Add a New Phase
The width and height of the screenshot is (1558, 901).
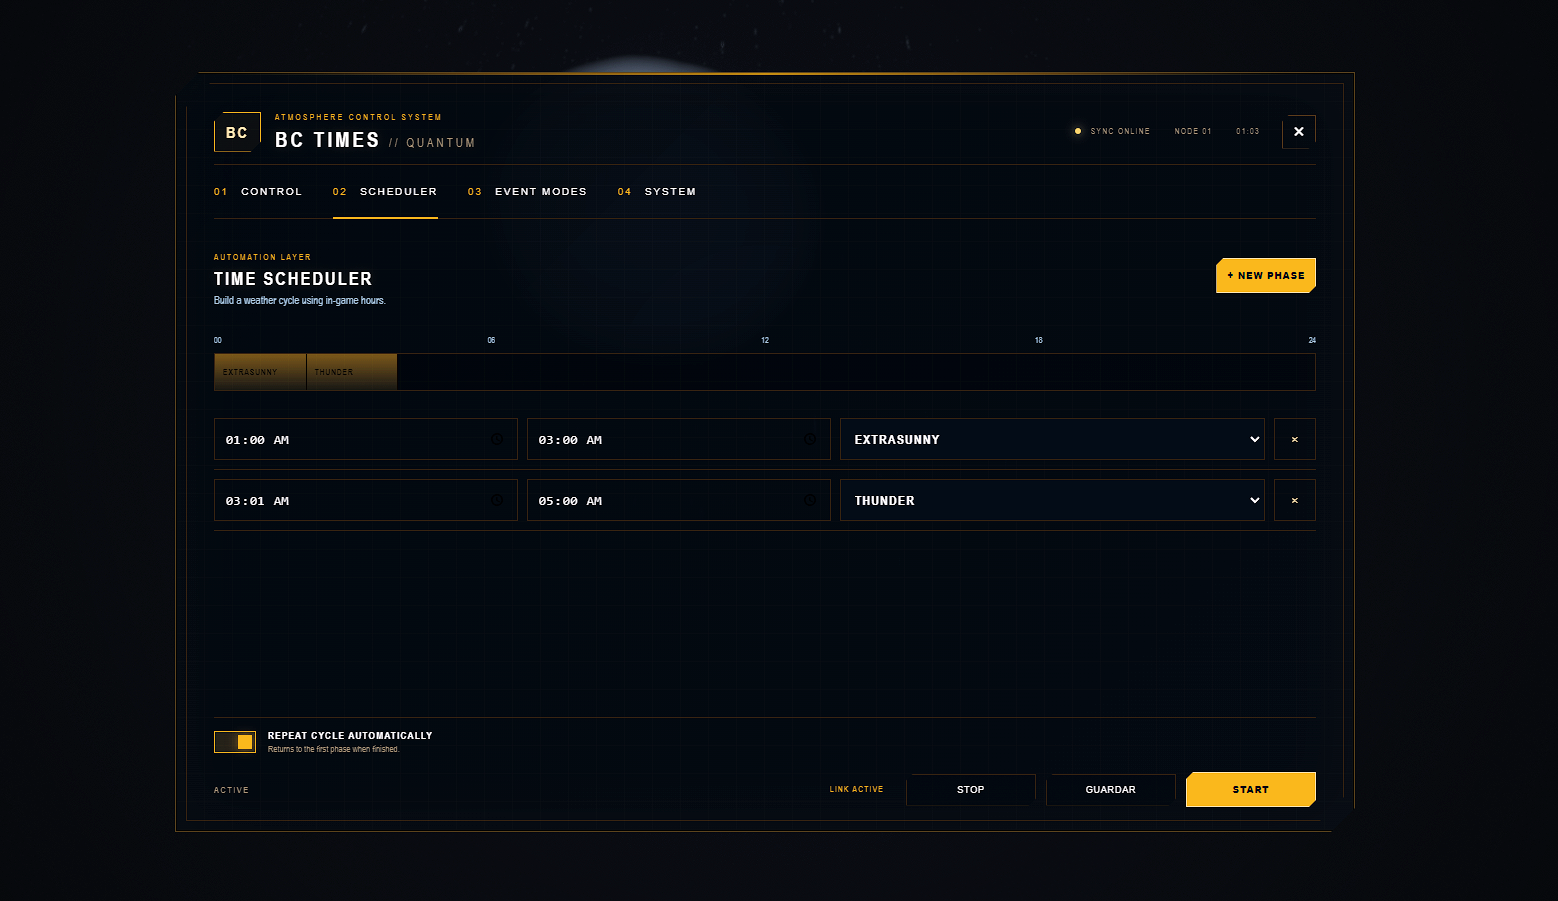pos(1266,276)
